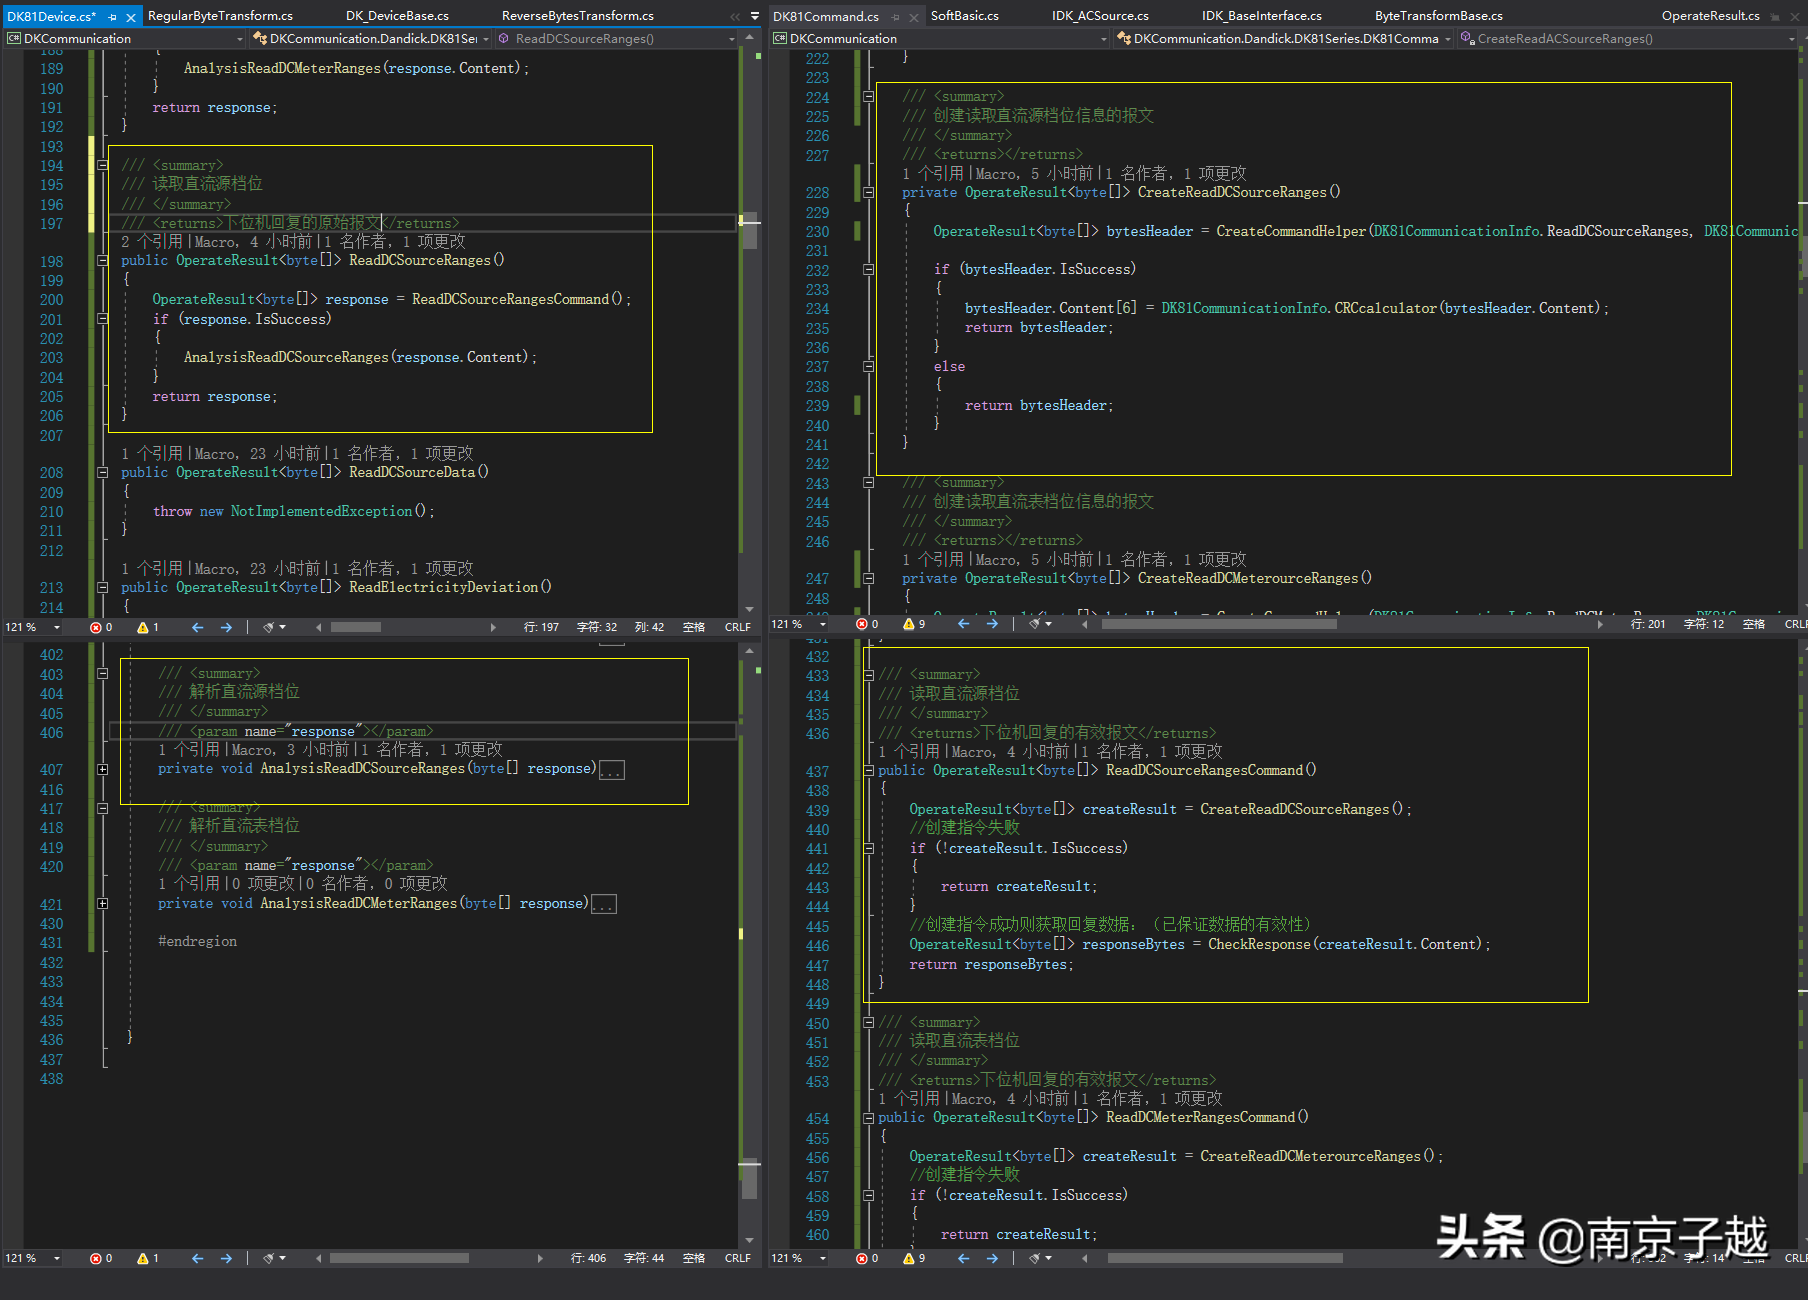This screenshot has width=1808, height=1300.
Task: Open code cleanup brush icon in top-left pane
Action: coord(269,628)
